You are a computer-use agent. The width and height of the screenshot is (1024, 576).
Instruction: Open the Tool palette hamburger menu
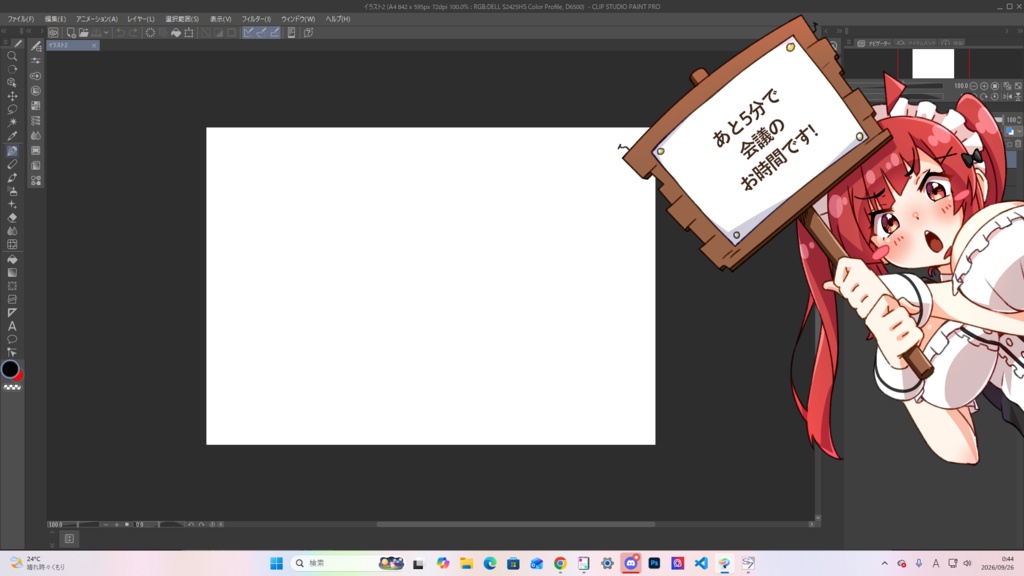pyautogui.click(x=6, y=43)
